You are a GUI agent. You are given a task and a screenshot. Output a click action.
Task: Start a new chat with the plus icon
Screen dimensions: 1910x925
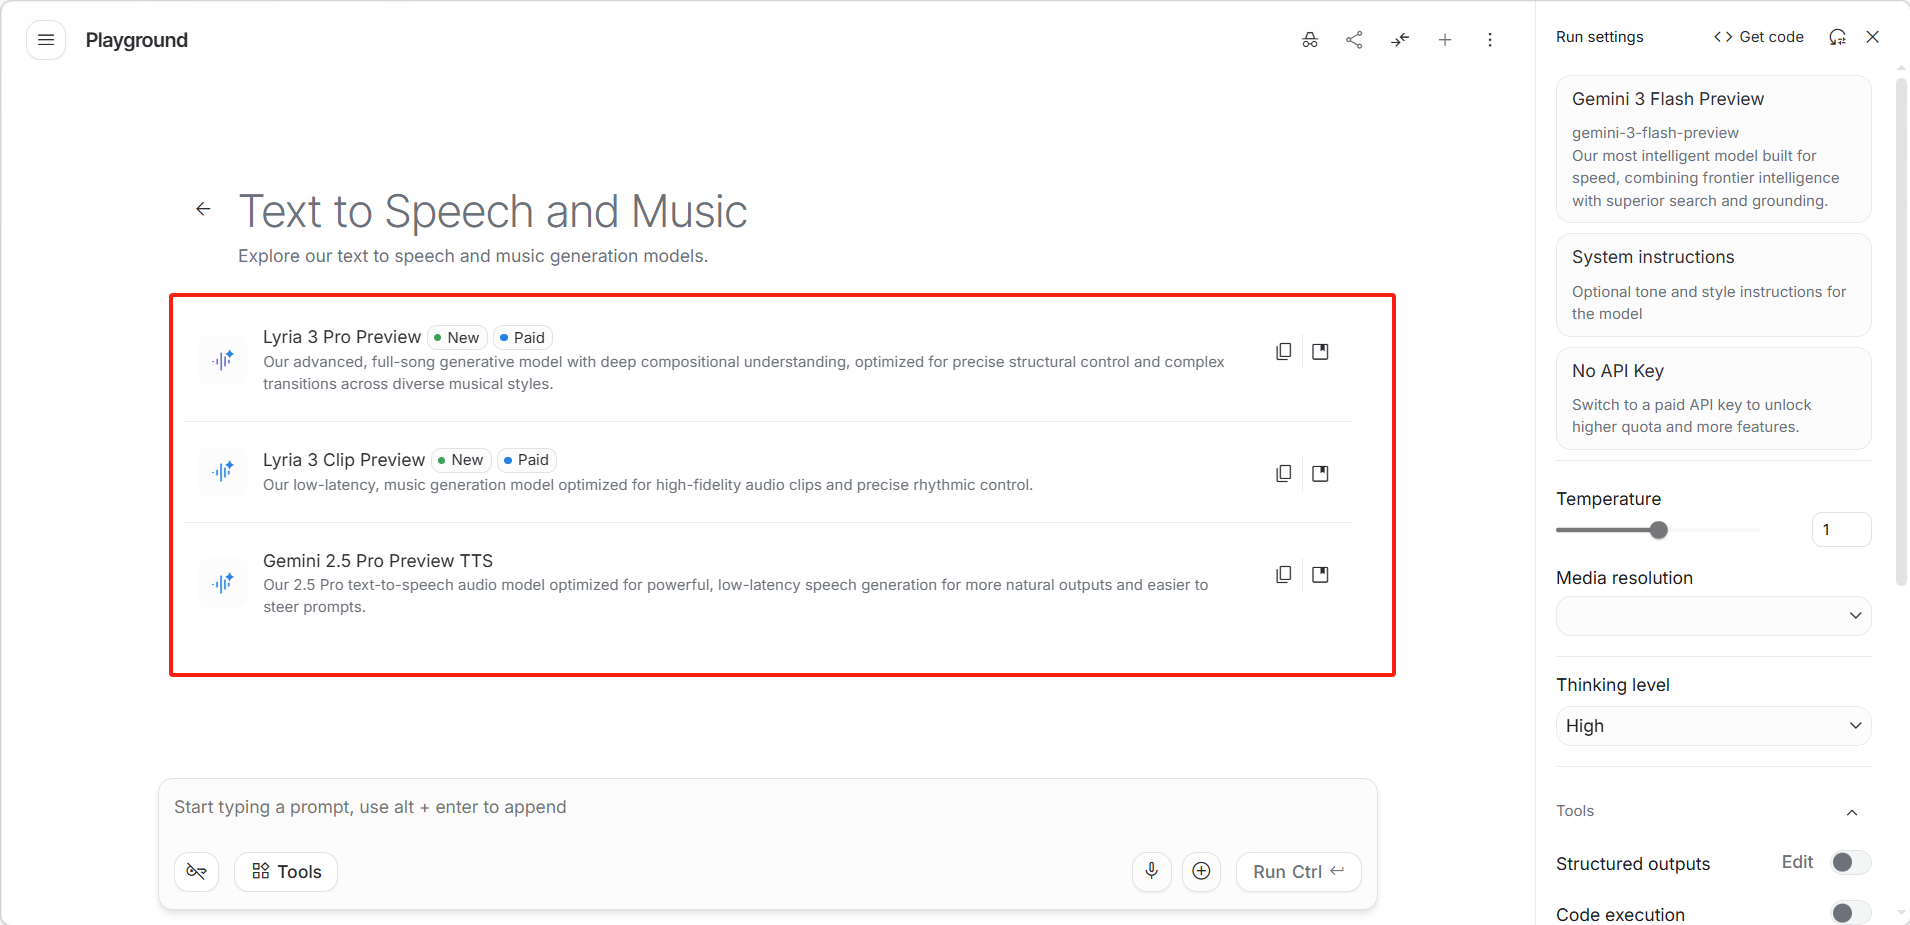pos(1445,40)
